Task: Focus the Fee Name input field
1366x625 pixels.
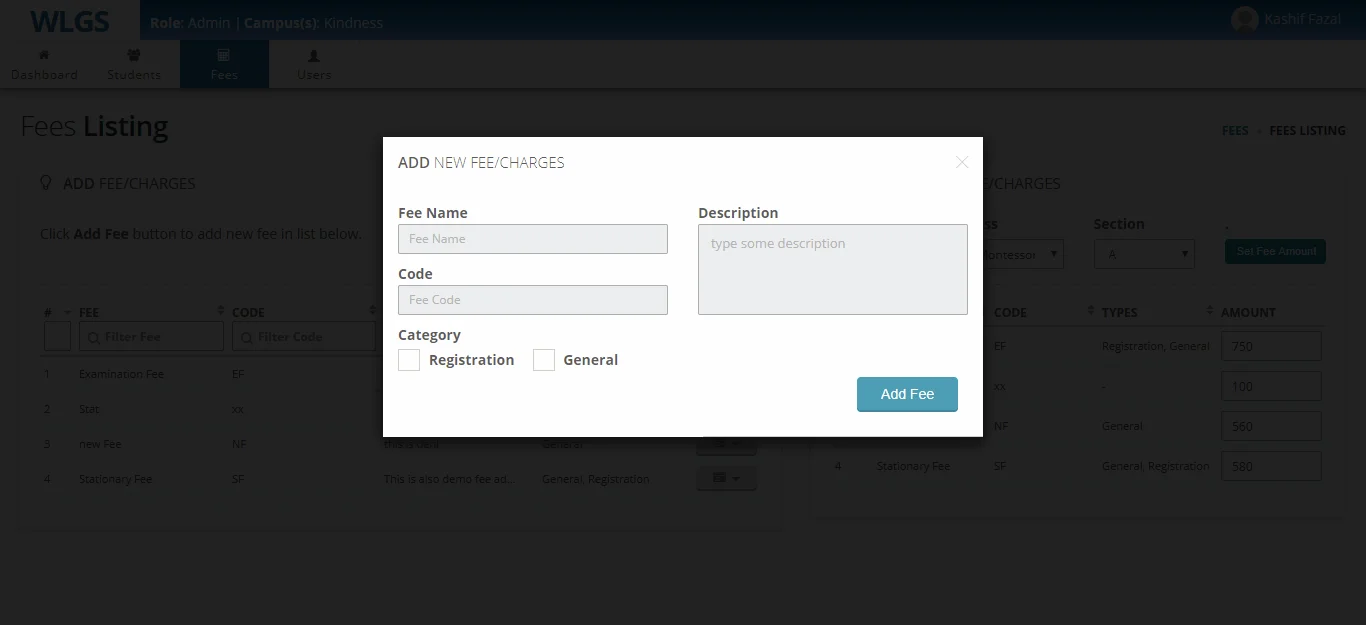Action: click(x=533, y=239)
